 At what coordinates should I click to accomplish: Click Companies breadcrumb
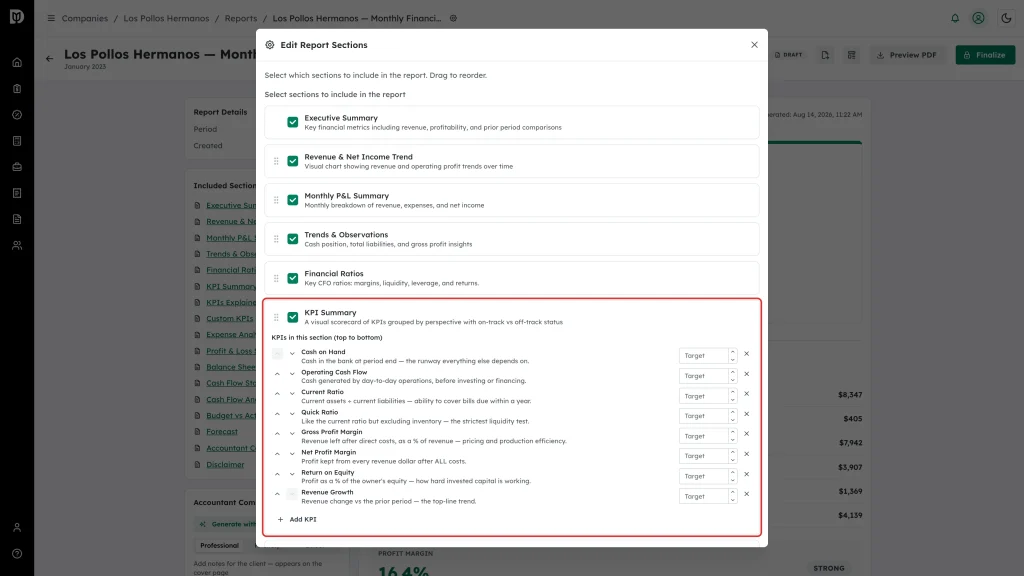click(85, 18)
